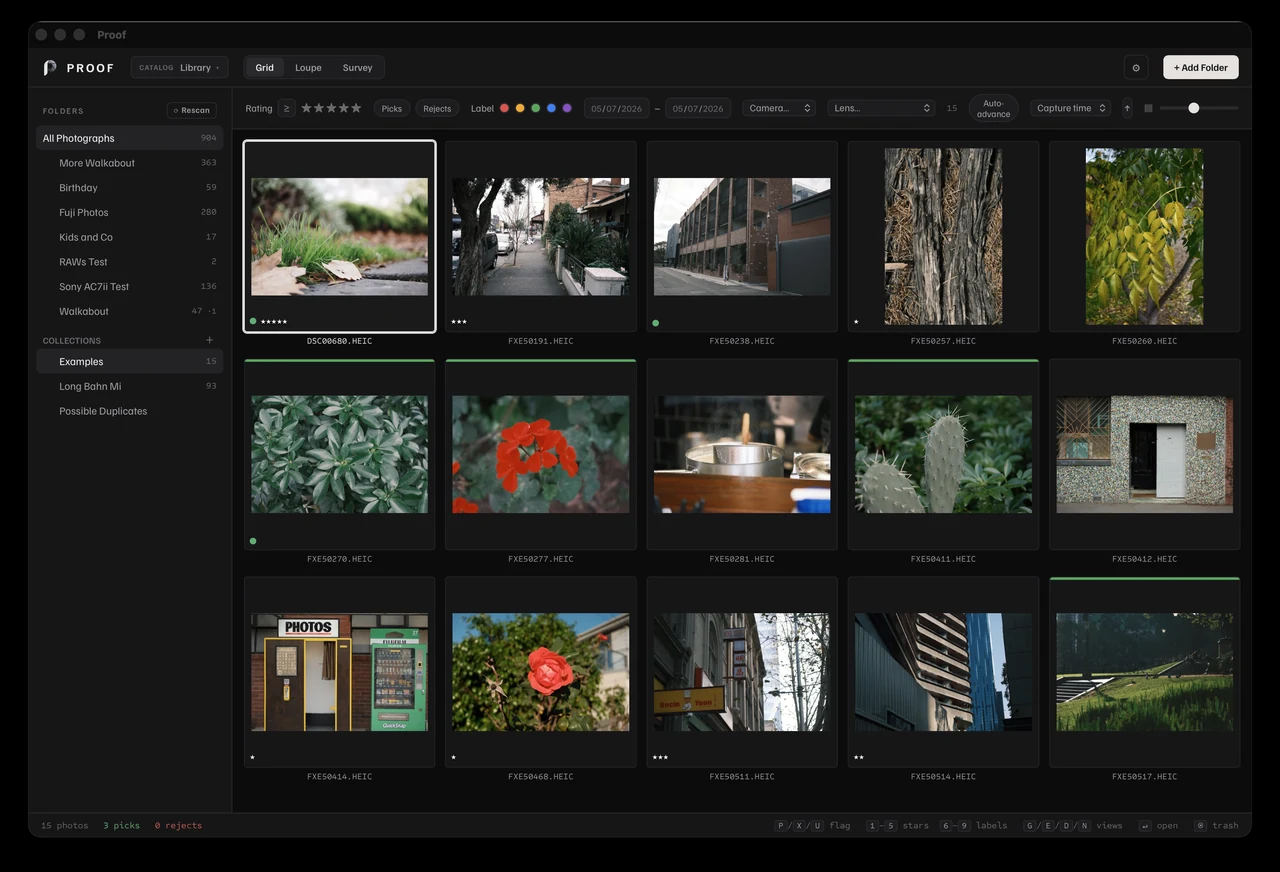Viewport: 1280px width, 872px height.
Task: Filter by red color label
Action: click(x=504, y=108)
